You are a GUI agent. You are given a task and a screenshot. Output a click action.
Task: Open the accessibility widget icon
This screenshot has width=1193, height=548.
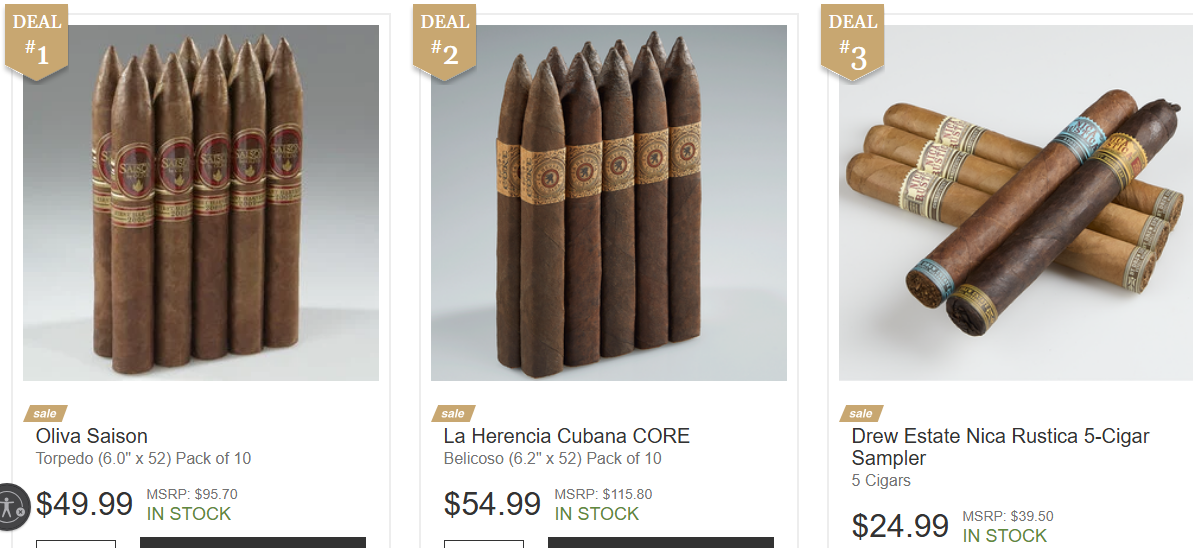12,506
